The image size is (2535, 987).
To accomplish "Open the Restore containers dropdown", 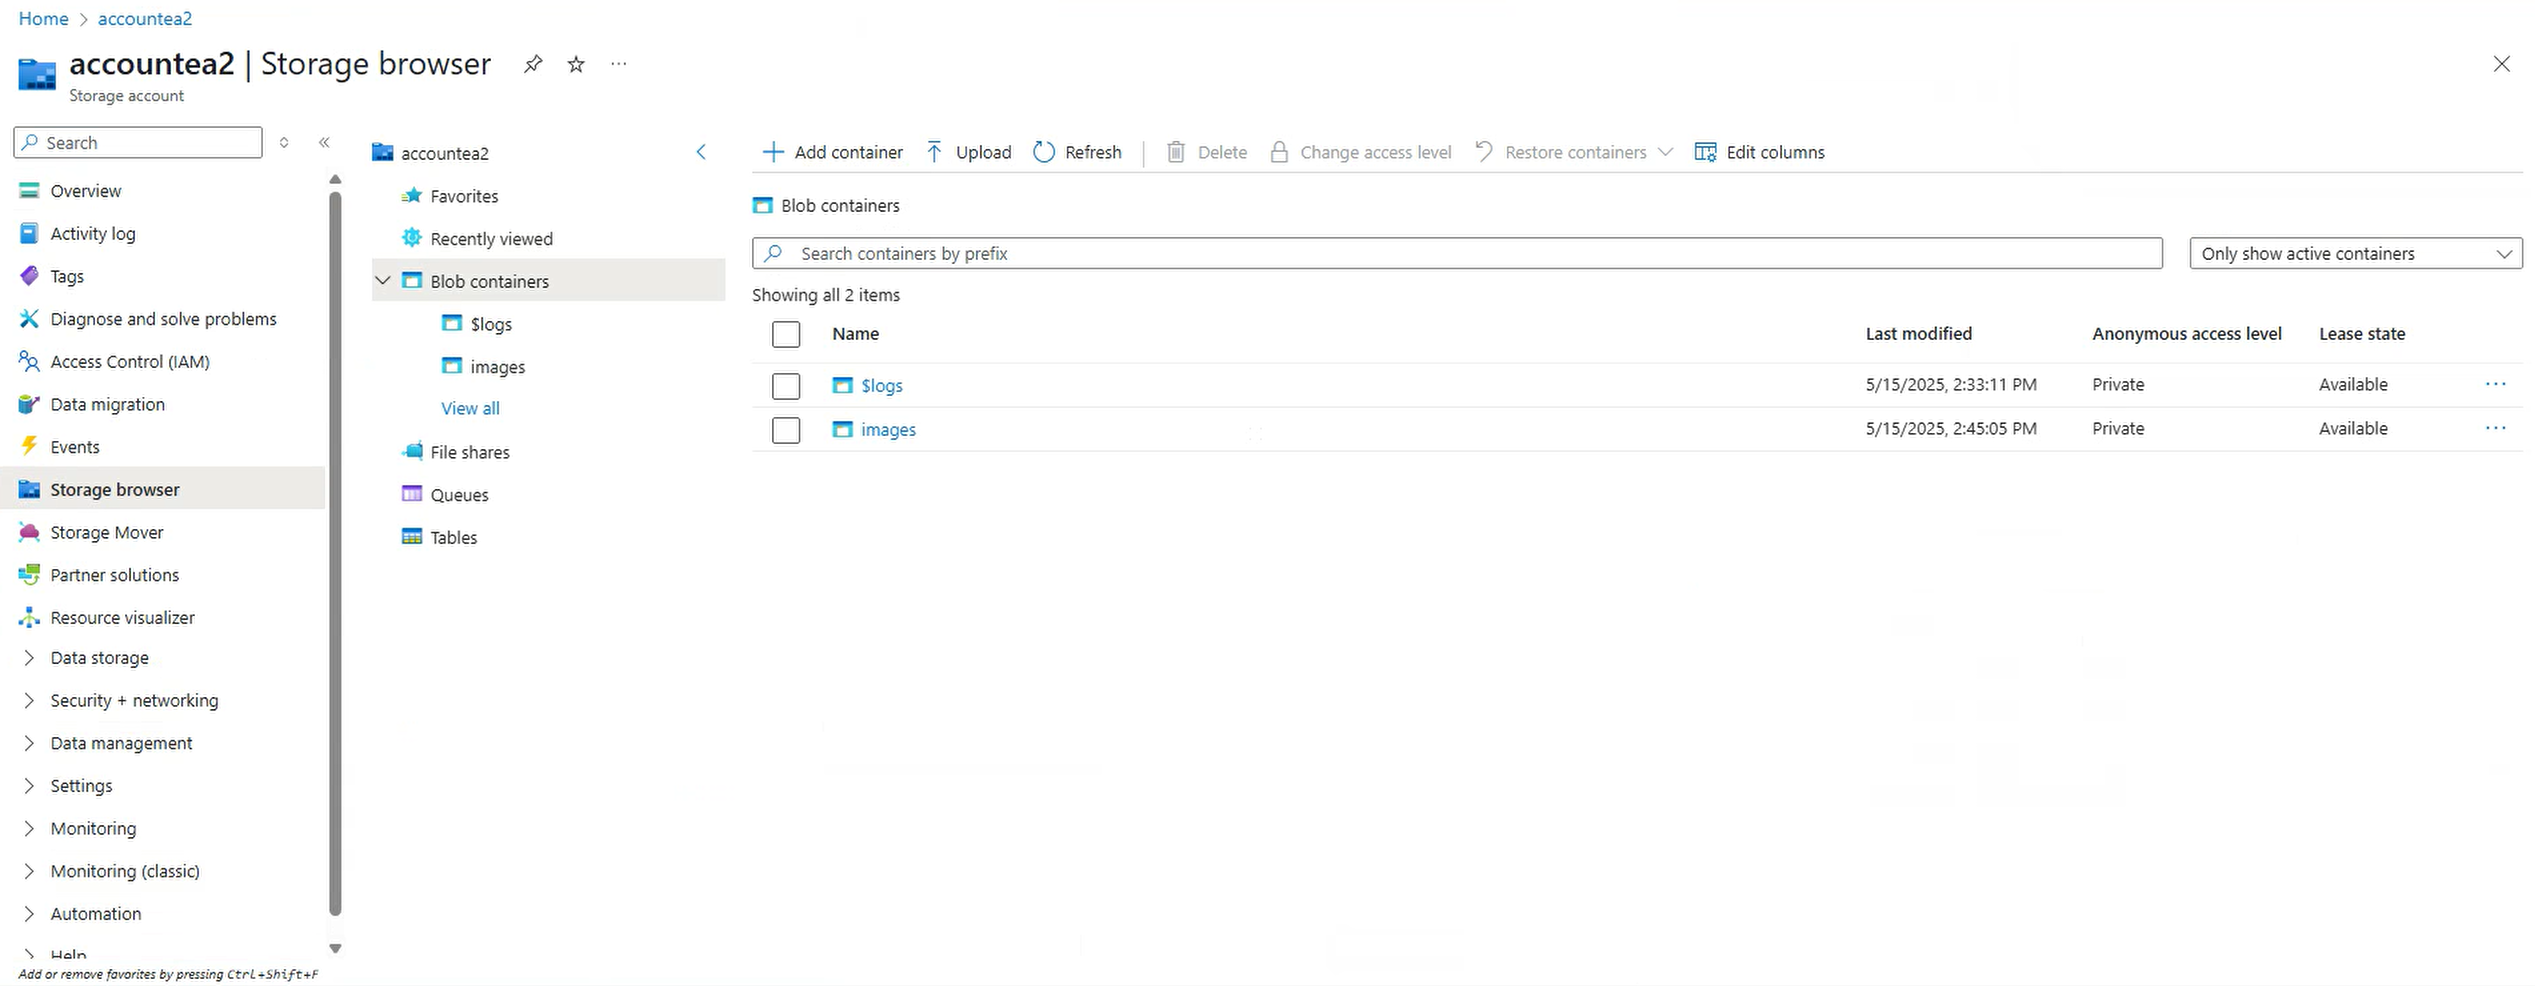I will [1574, 152].
